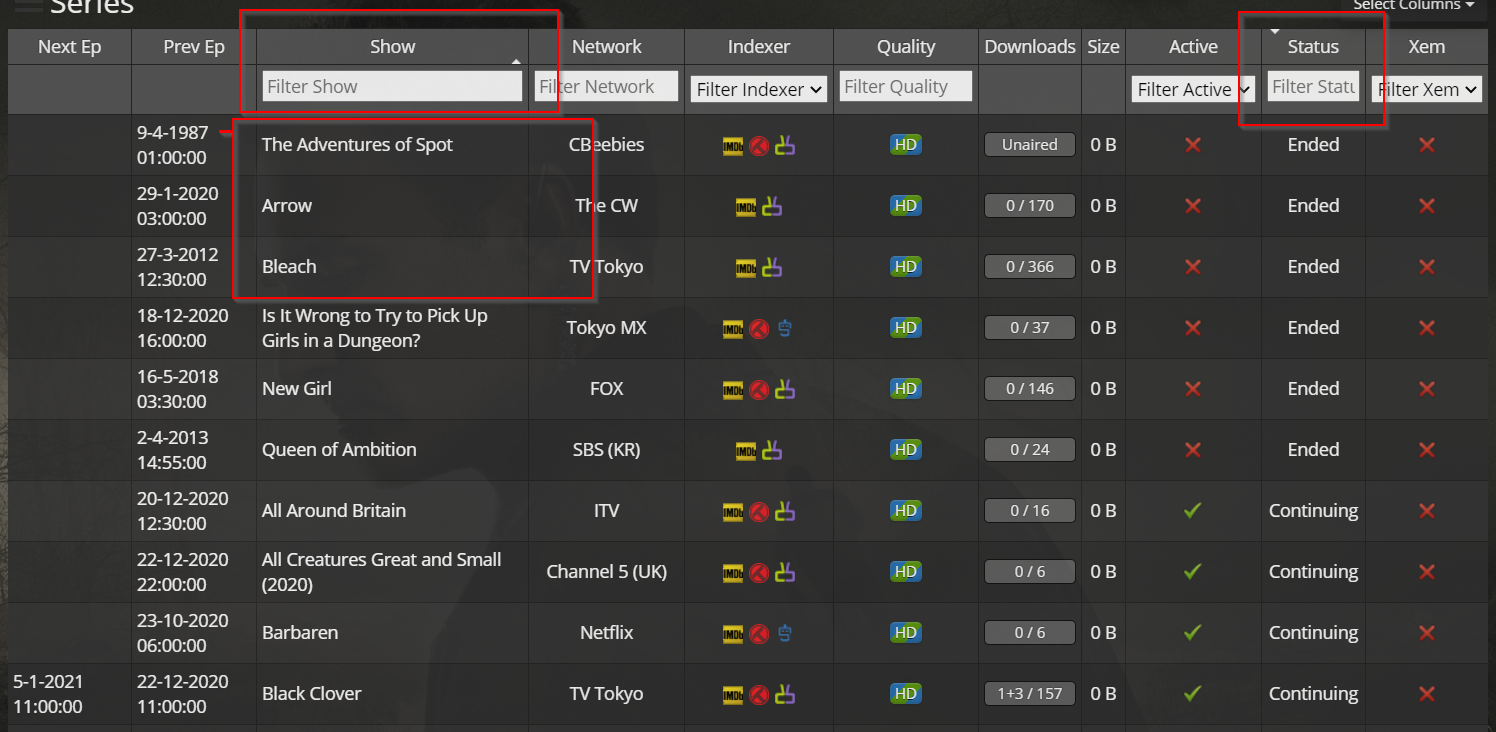Toggle the Xem cross for Black Clover
This screenshot has width=1496, height=732.
click(x=1427, y=693)
